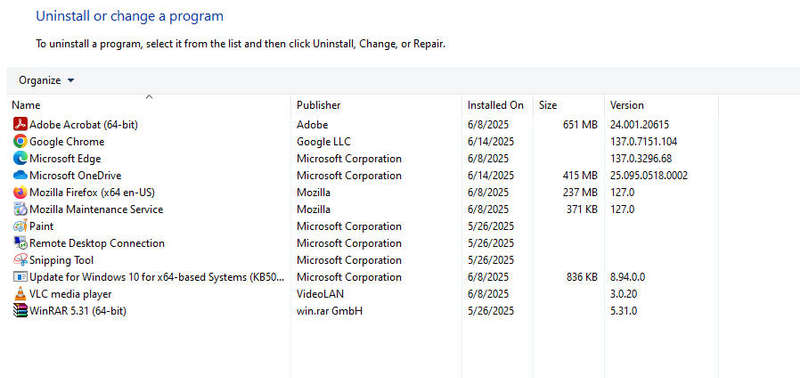Image resolution: width=800 pixels, height=378 pixels.
Task: Sort programs by Publisher column header
Action: coord(318,105)
